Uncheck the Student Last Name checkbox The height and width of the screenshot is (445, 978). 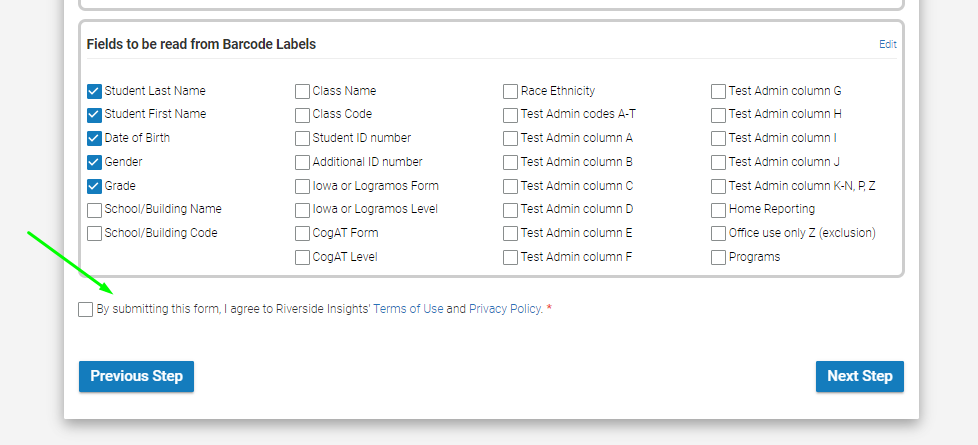coord(94,92)
